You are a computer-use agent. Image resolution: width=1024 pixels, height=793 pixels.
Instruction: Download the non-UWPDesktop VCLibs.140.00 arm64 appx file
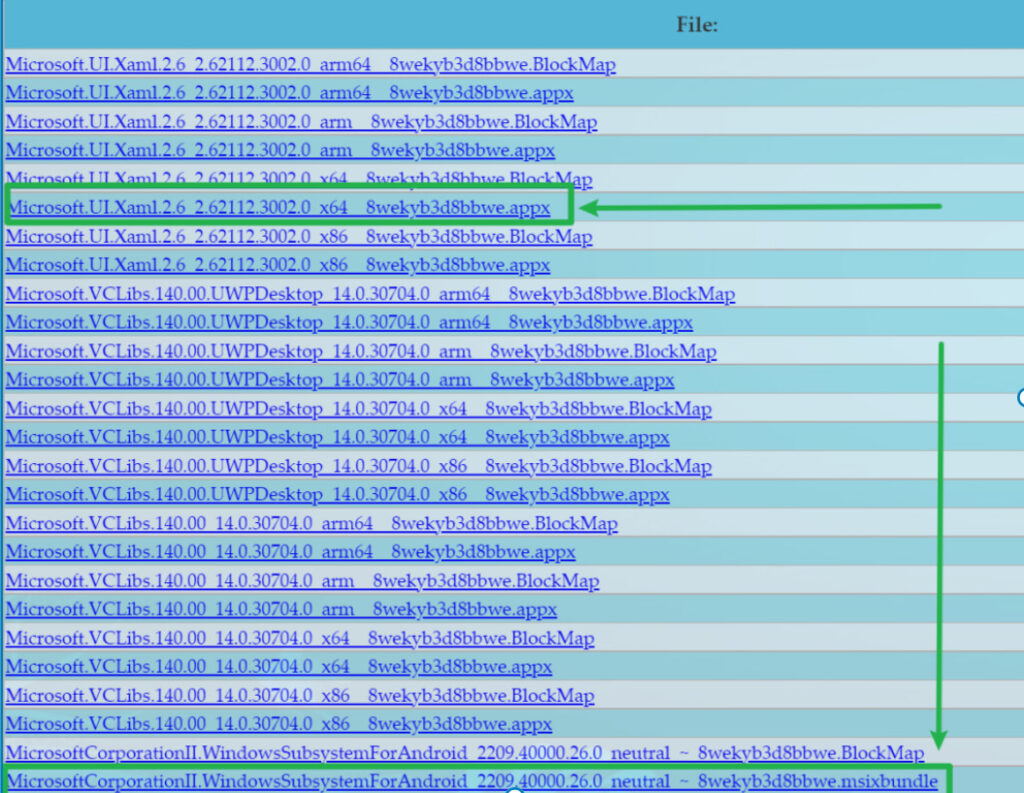(x=291, y=552)
